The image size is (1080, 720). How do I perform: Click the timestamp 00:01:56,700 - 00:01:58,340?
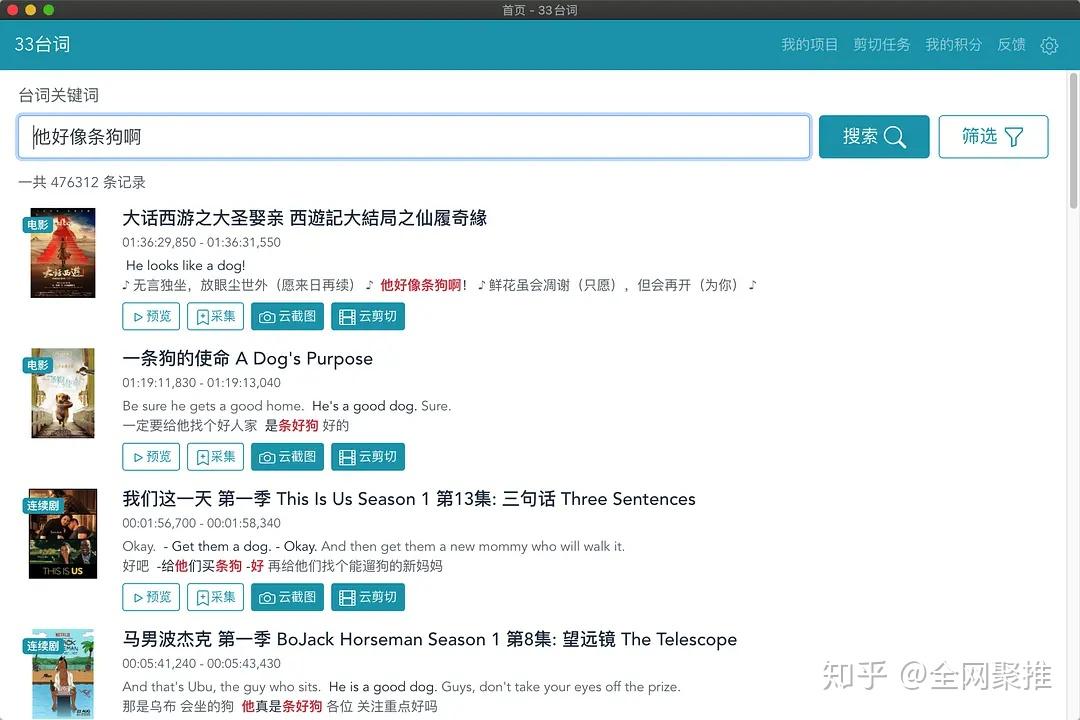tap(202, 524)
